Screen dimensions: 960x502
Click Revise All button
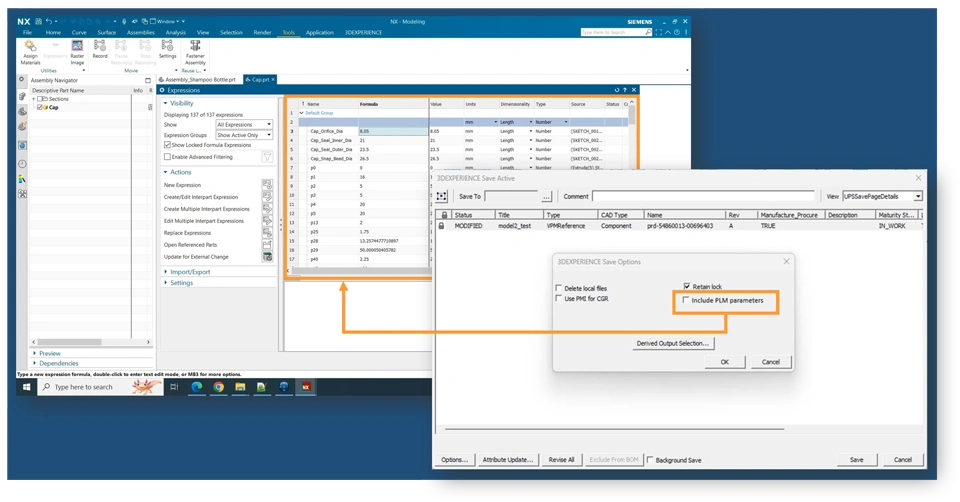pos(561,460)
